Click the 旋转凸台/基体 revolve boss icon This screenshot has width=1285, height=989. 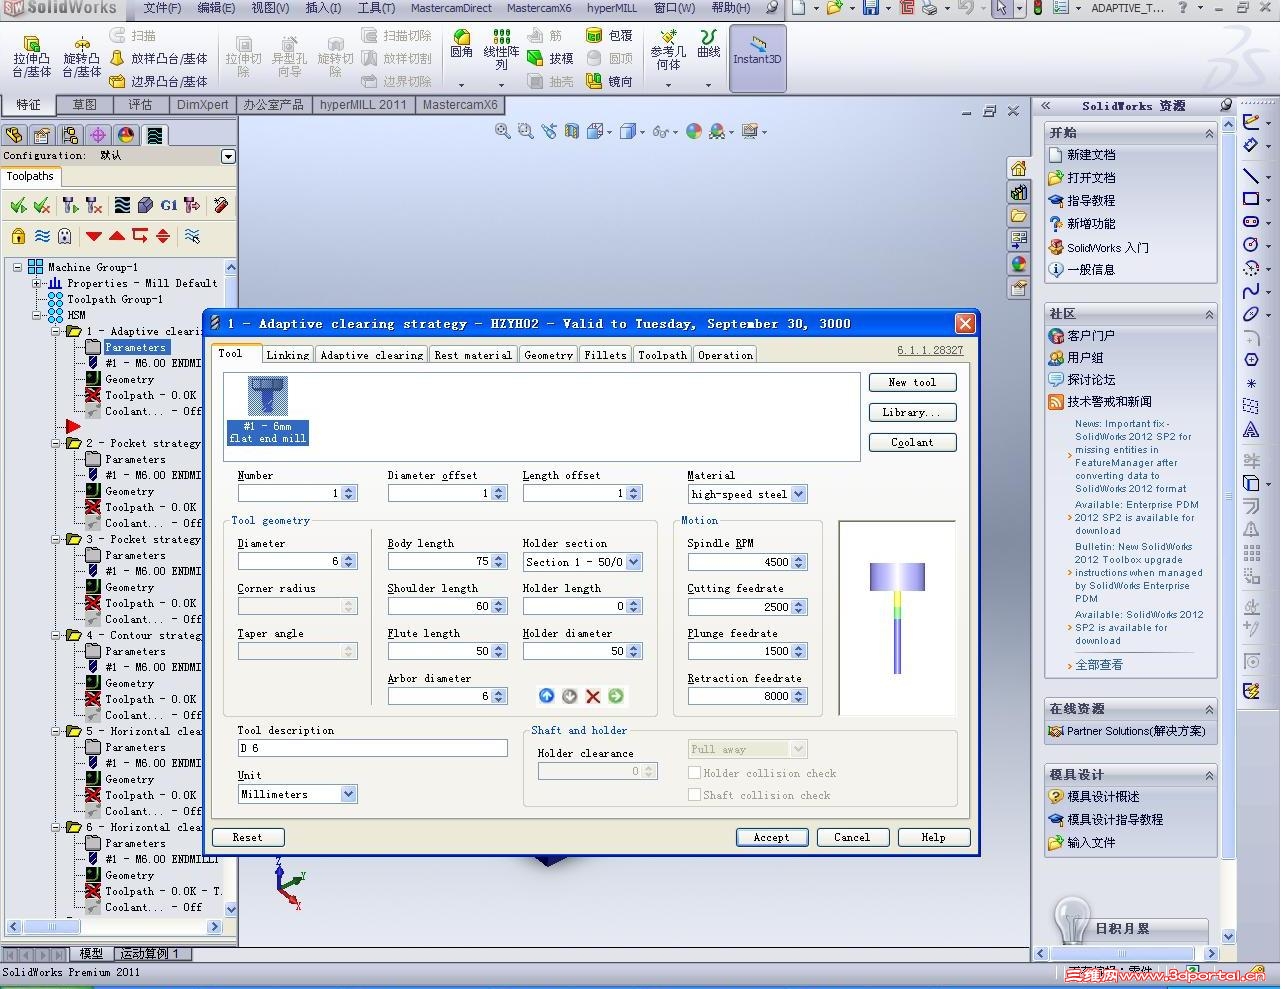click(x=82, y=57)
